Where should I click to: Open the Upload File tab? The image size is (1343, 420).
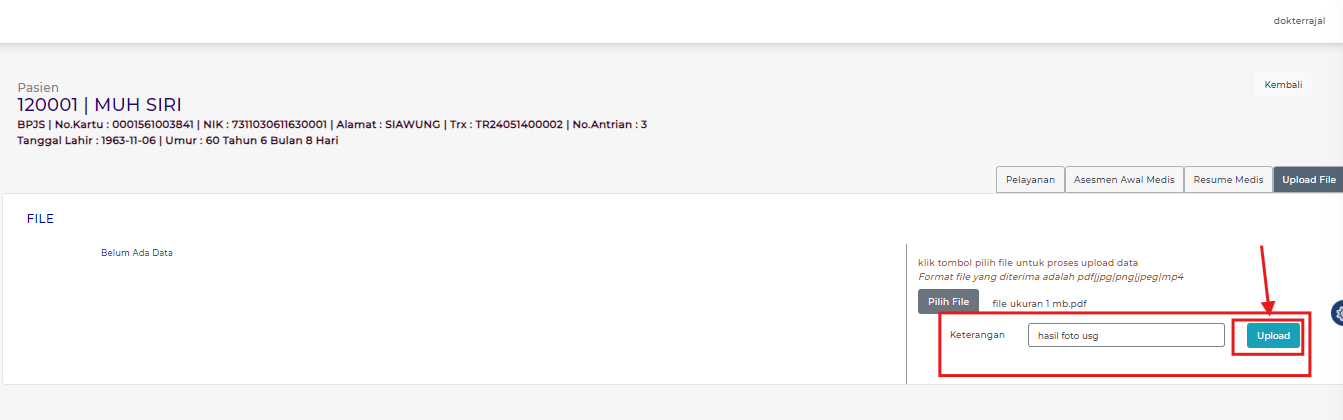point(1308,180)
